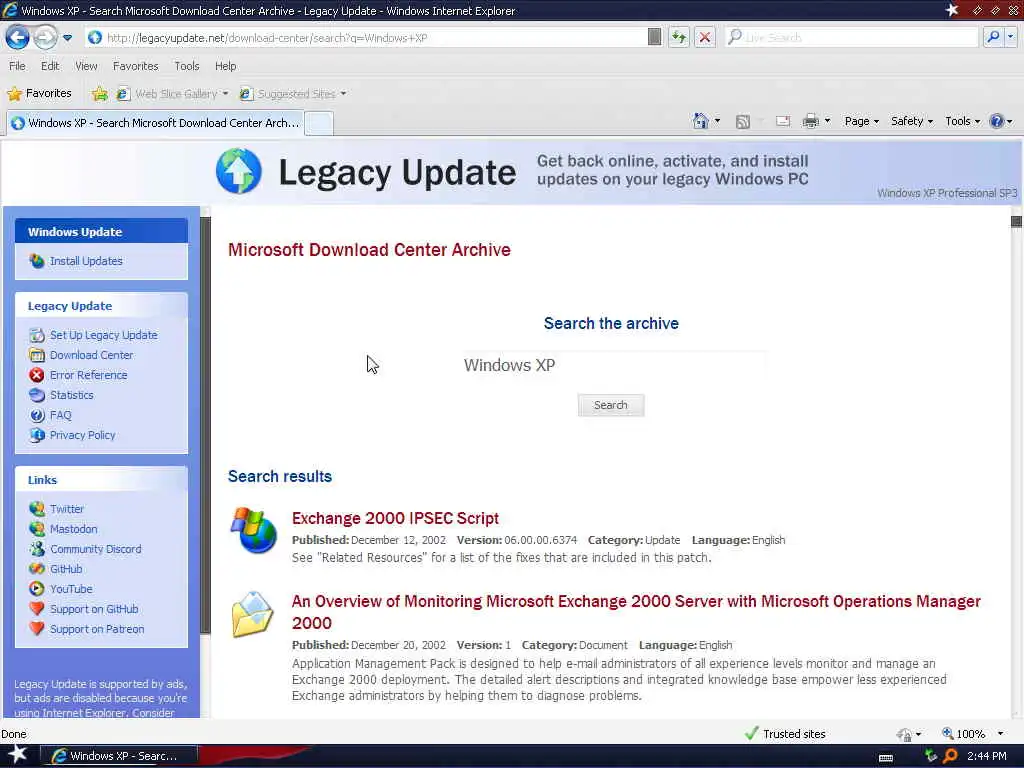This screenshot has width=1024, height=768.
Task: Click the GitHub link icon
Action: 37,569
